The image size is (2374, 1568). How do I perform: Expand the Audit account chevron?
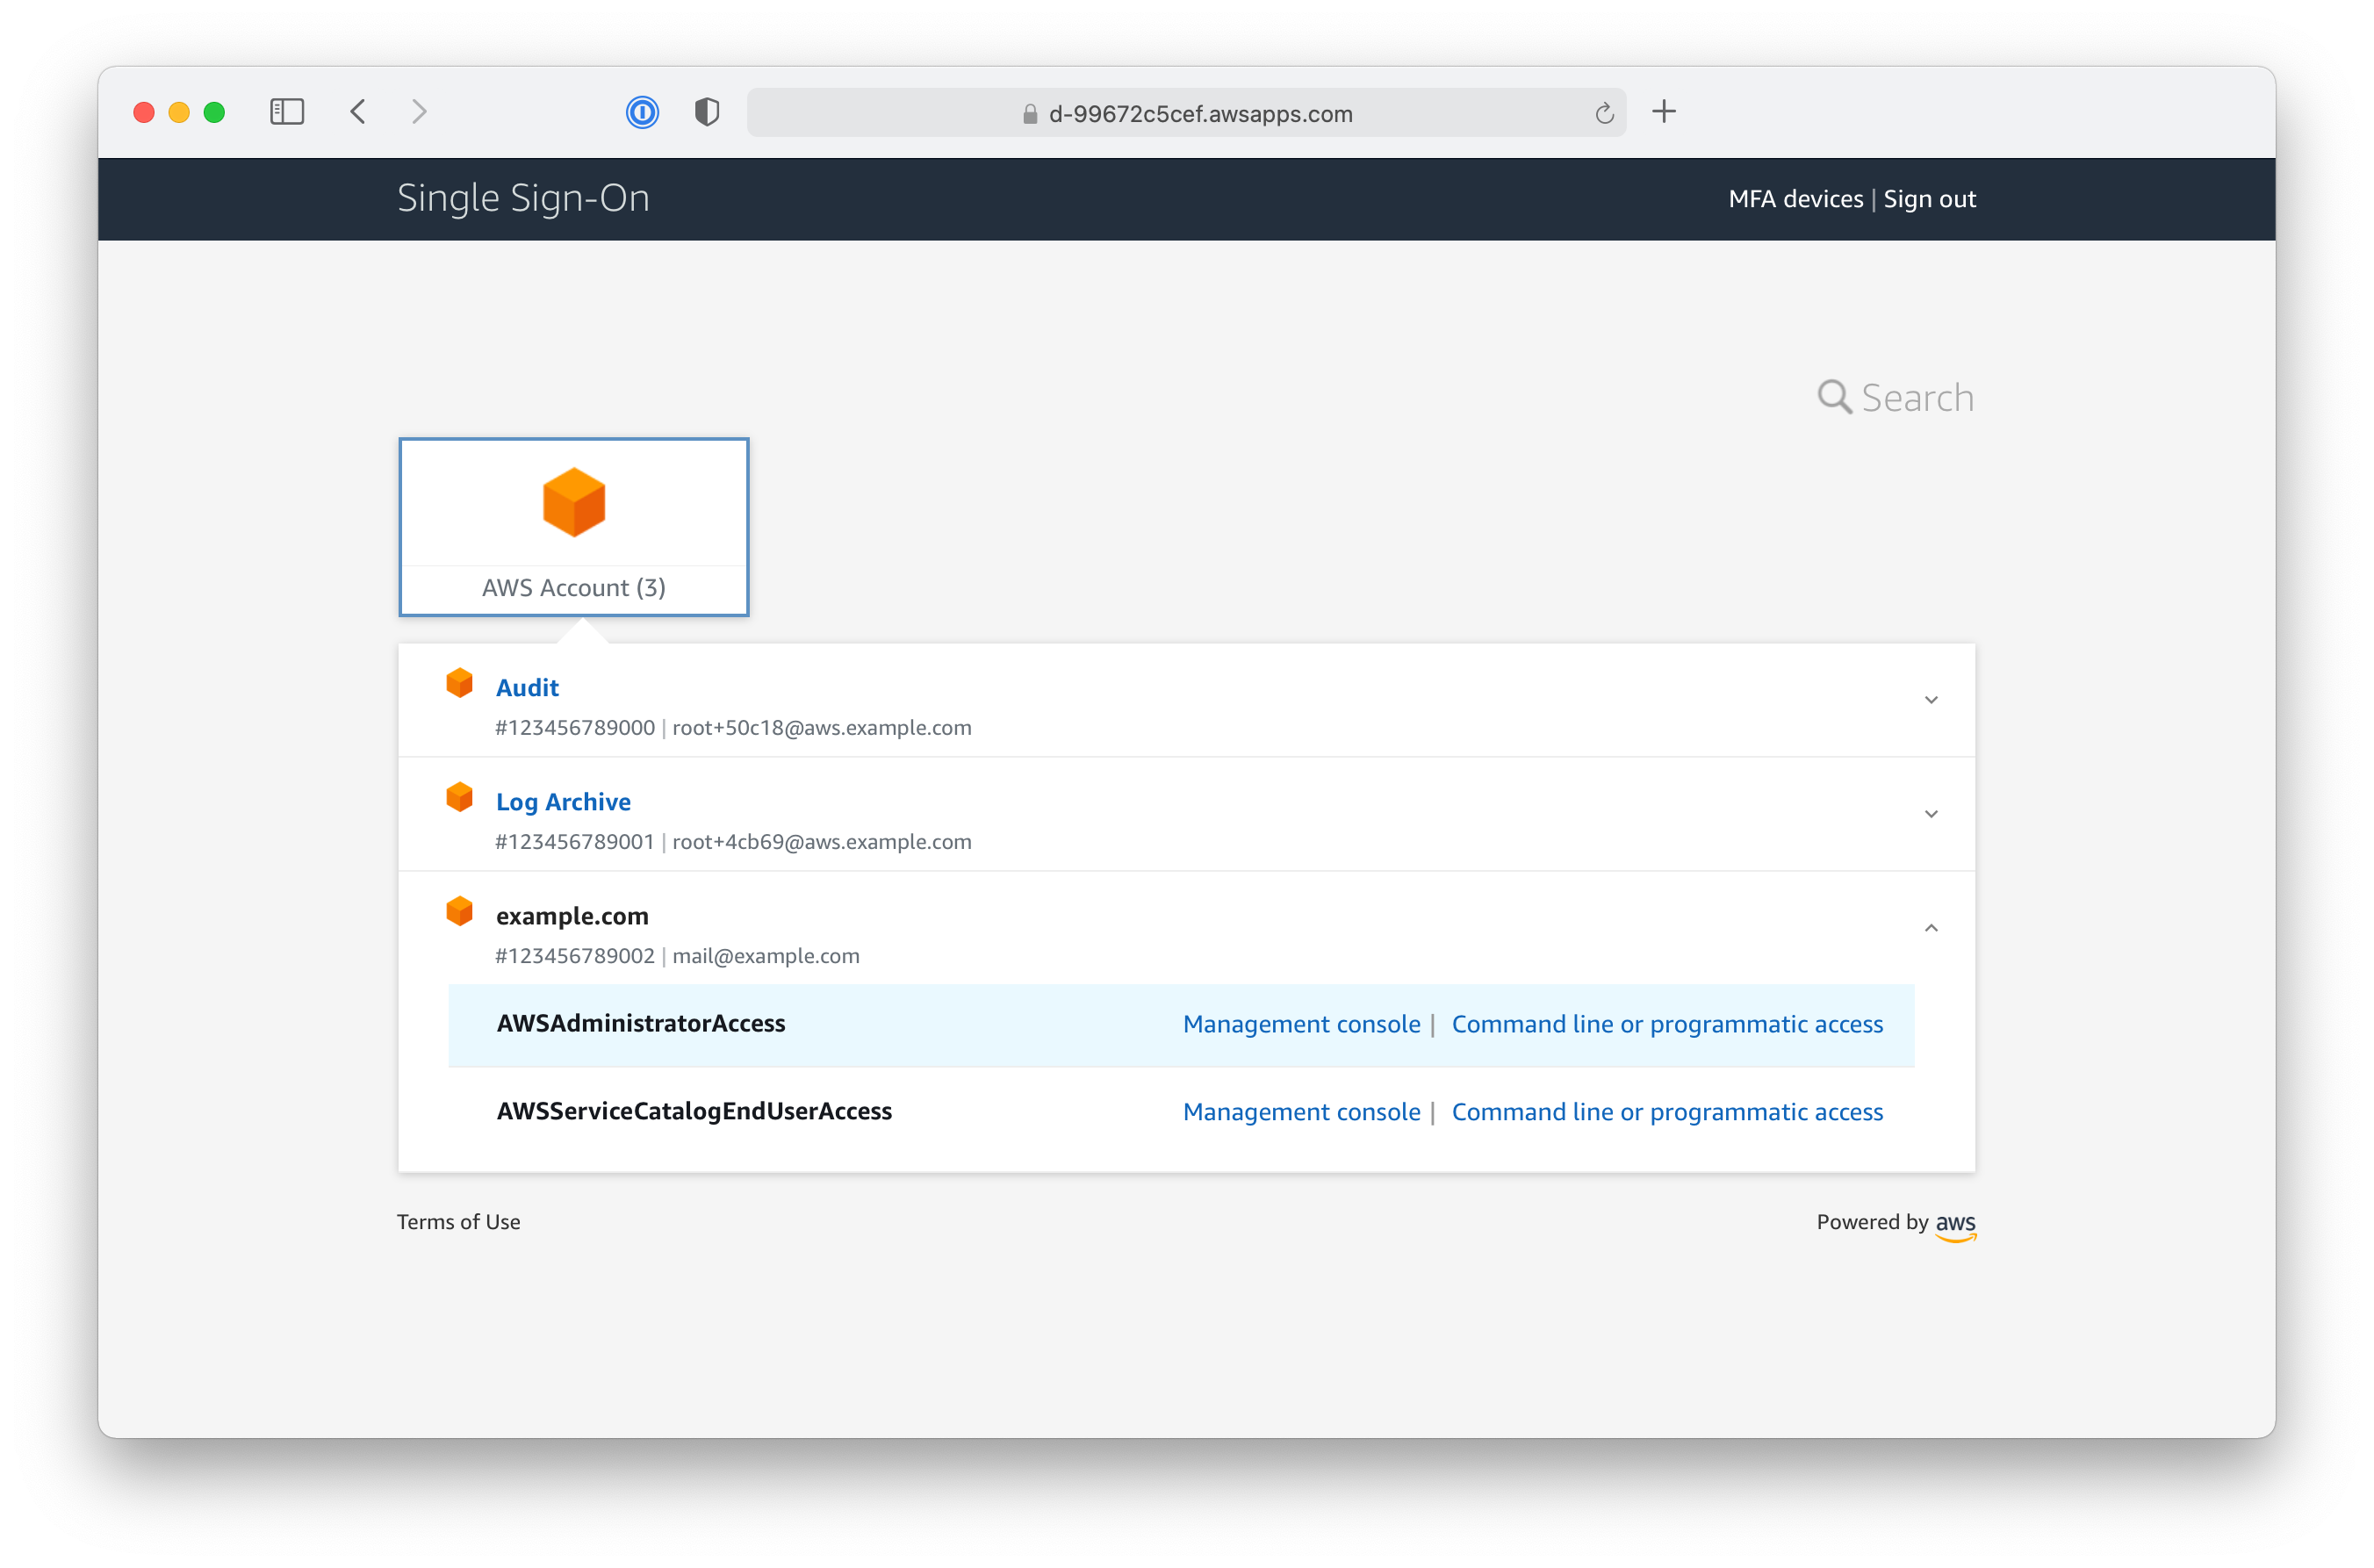click(1931, 700)
